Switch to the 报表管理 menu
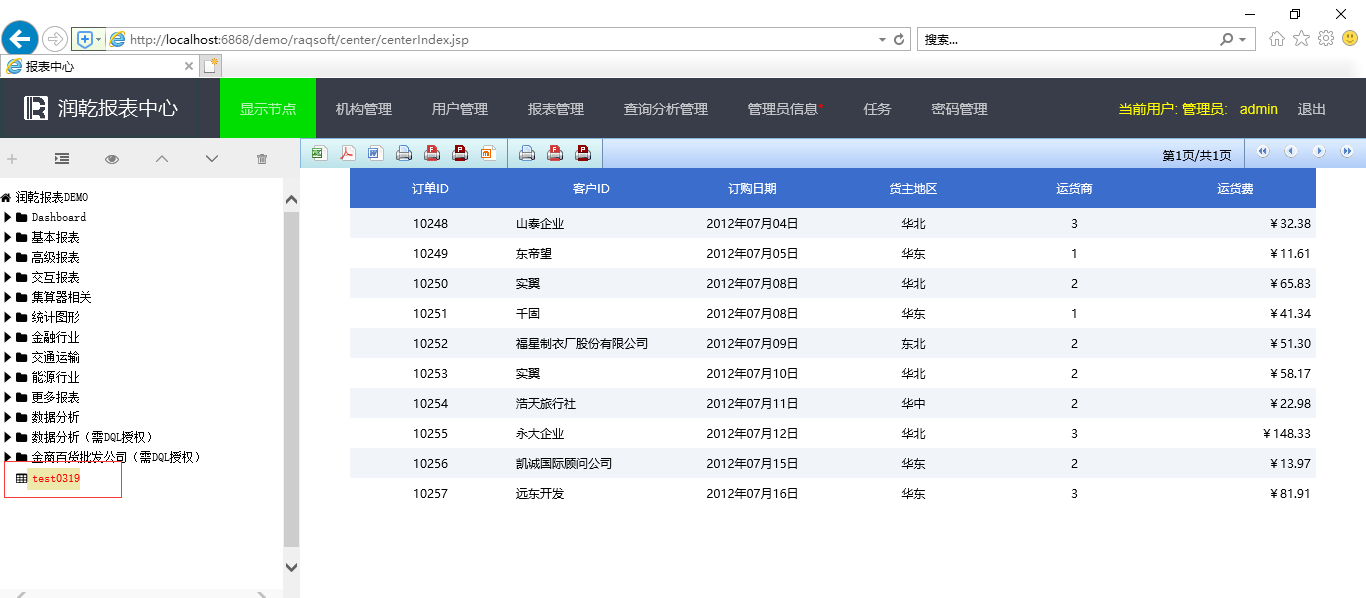1366x598 pixels. [556, 109]
